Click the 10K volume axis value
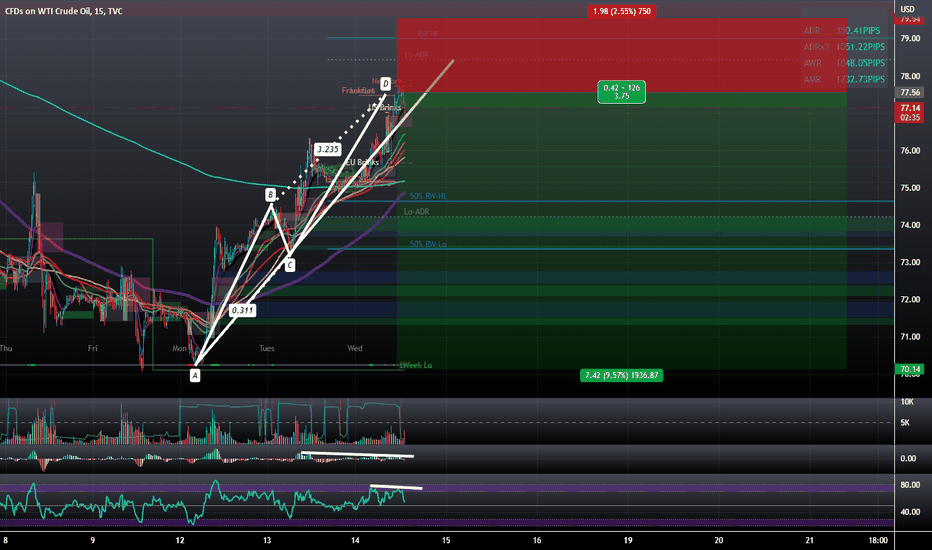The width and height of the screenshot is (932, 550). 907,402
